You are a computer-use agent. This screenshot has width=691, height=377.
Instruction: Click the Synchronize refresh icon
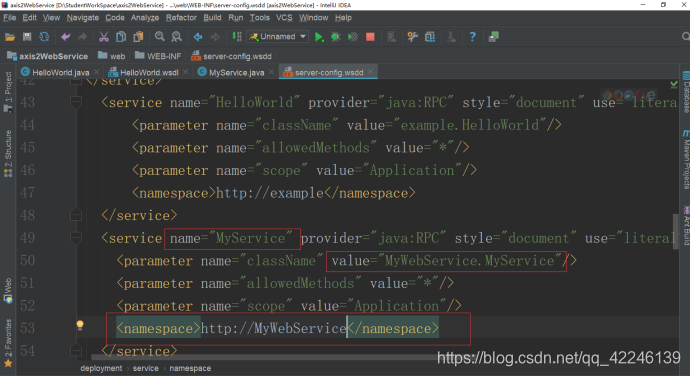(x=44, y=37)
